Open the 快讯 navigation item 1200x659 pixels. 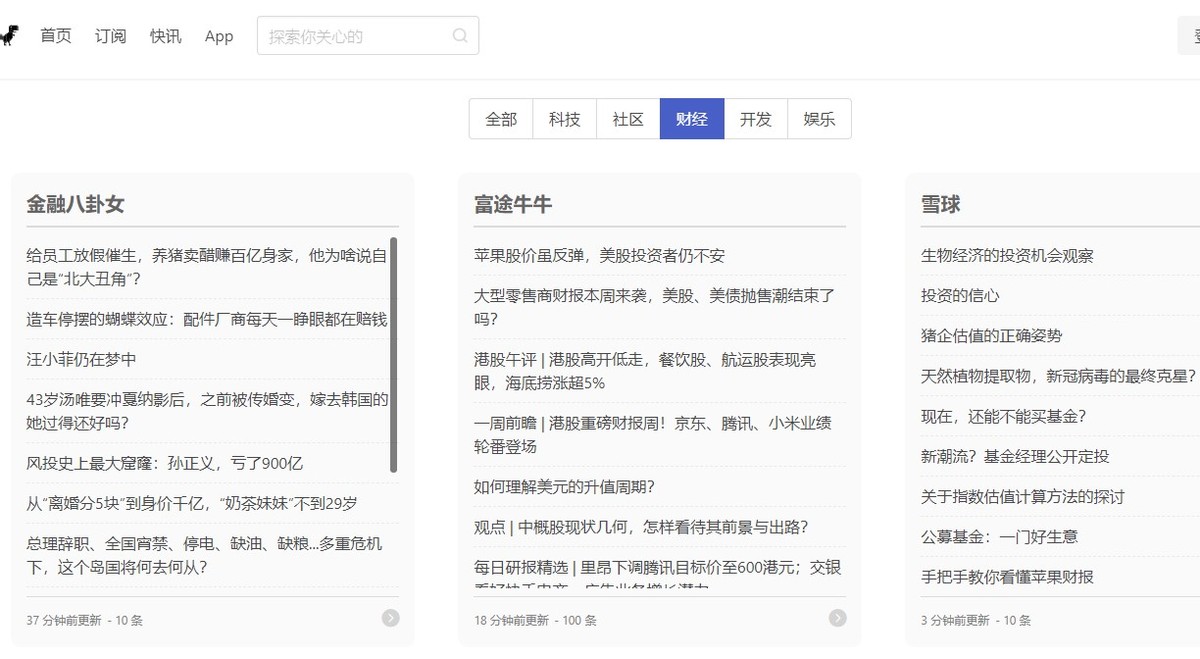click(166, 36)
